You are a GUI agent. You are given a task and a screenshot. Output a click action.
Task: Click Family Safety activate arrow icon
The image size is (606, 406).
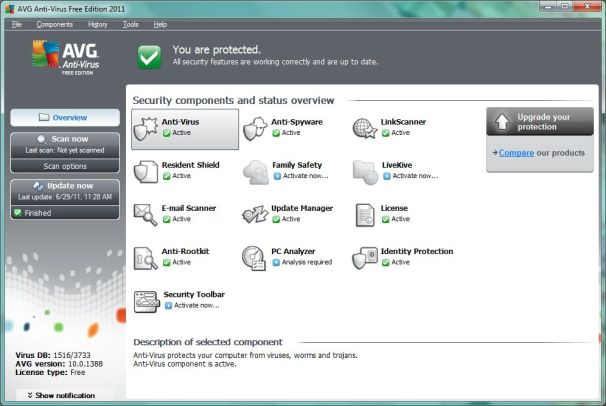[277, 176]
